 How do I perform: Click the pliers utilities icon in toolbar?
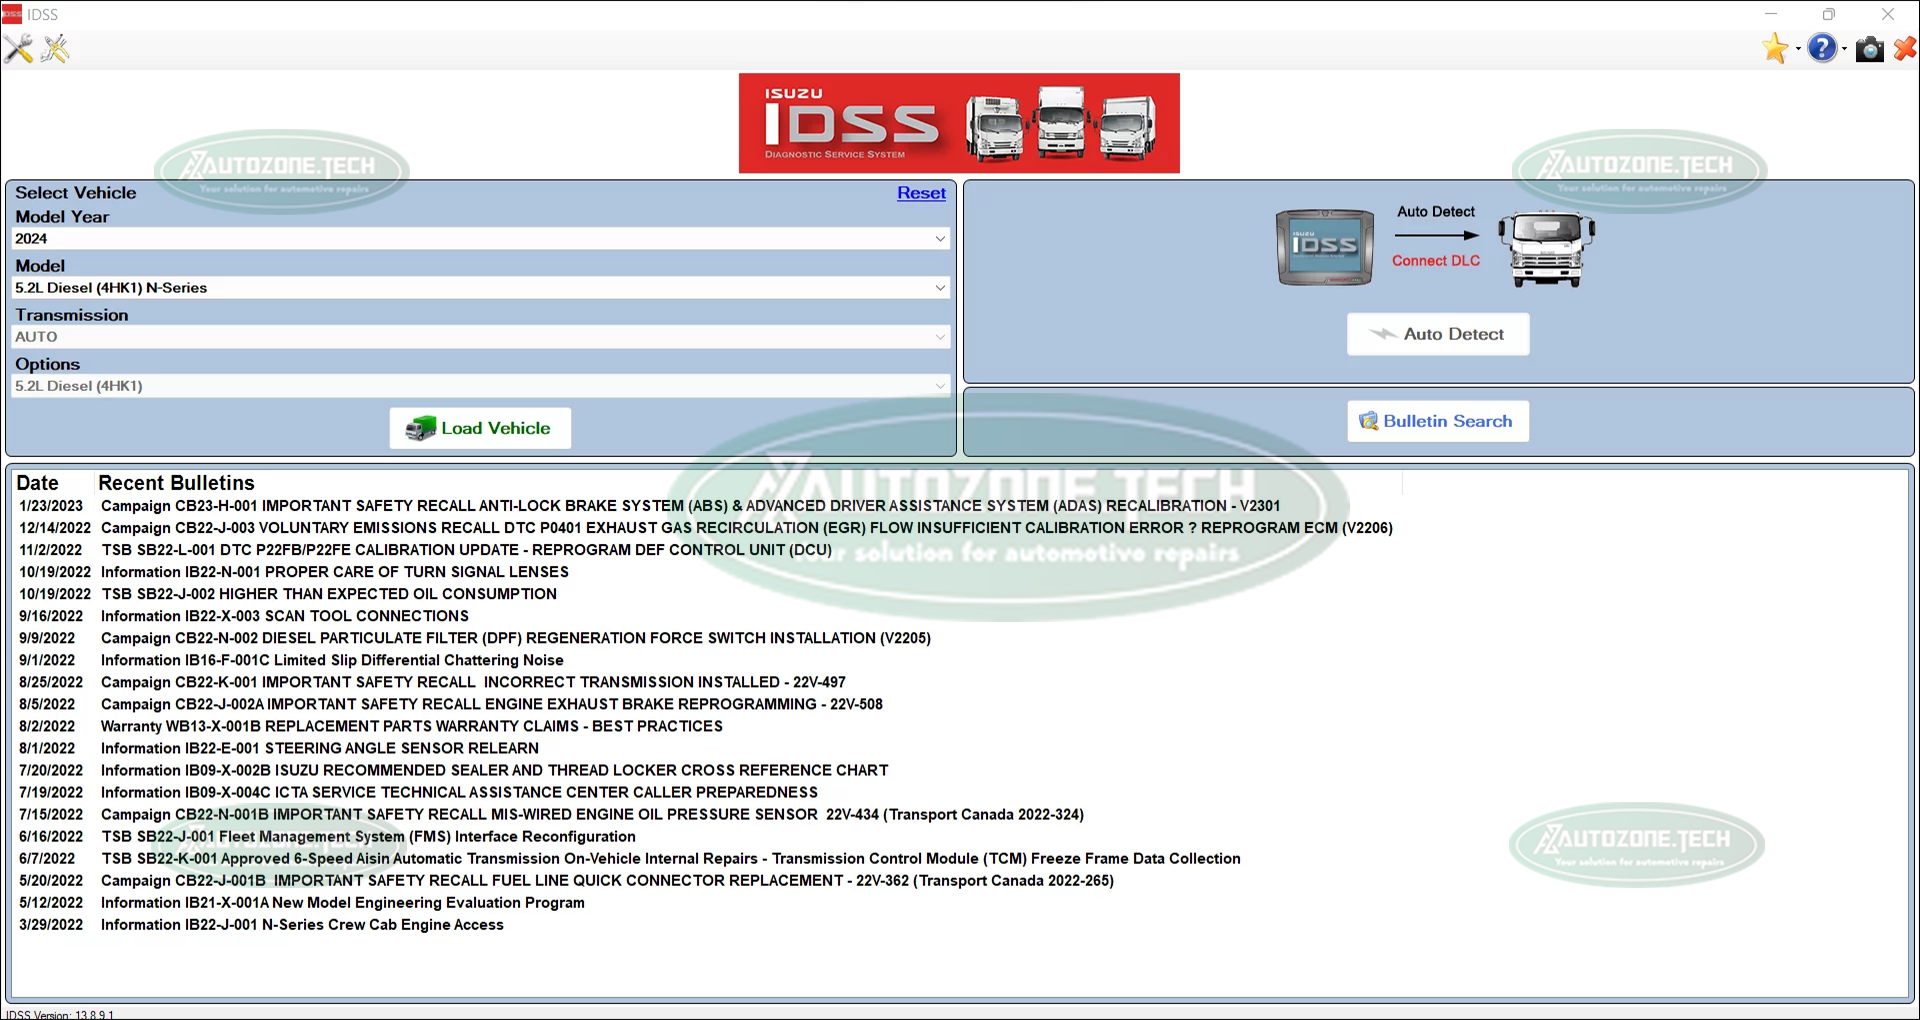(x=55, y=48)
